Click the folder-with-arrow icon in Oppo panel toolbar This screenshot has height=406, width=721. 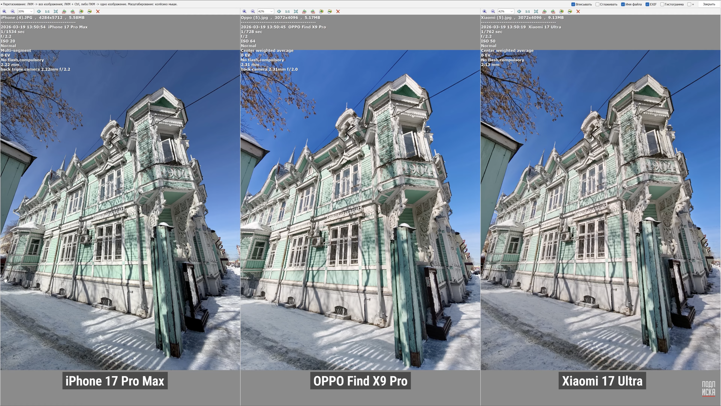tap(329, 11)
